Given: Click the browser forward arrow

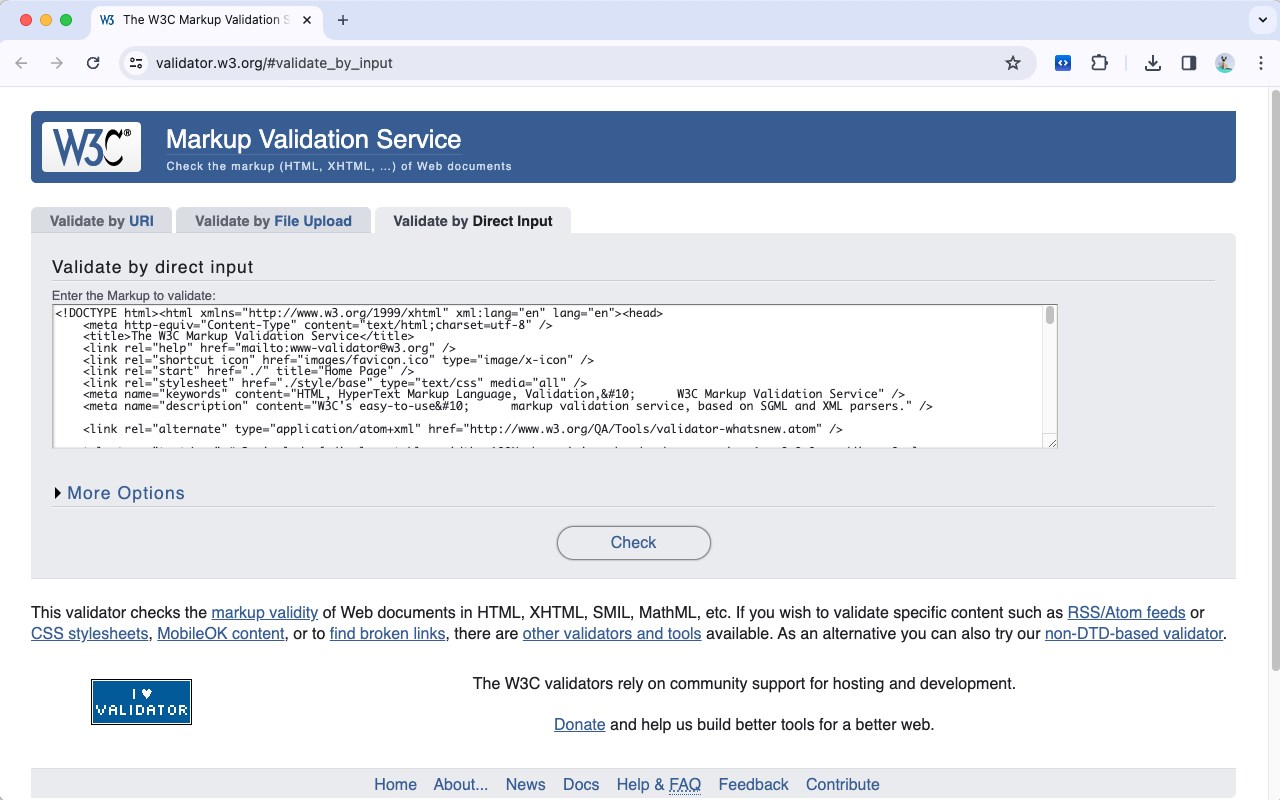Looking at the screenshot, I should point(57,63).
